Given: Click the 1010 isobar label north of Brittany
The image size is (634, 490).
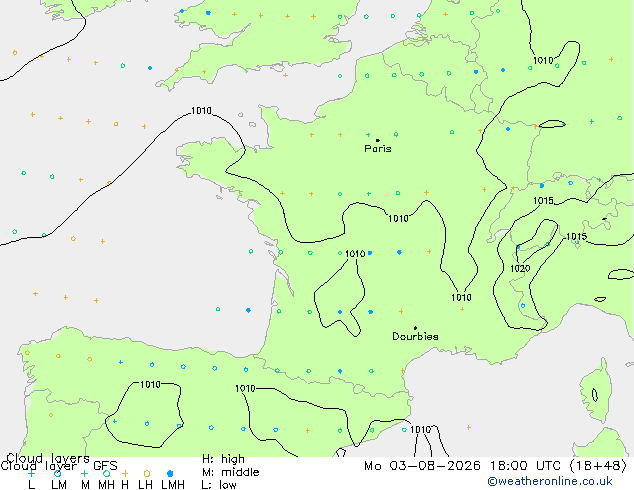Looking at the screenshot, I should coord(201,111).
